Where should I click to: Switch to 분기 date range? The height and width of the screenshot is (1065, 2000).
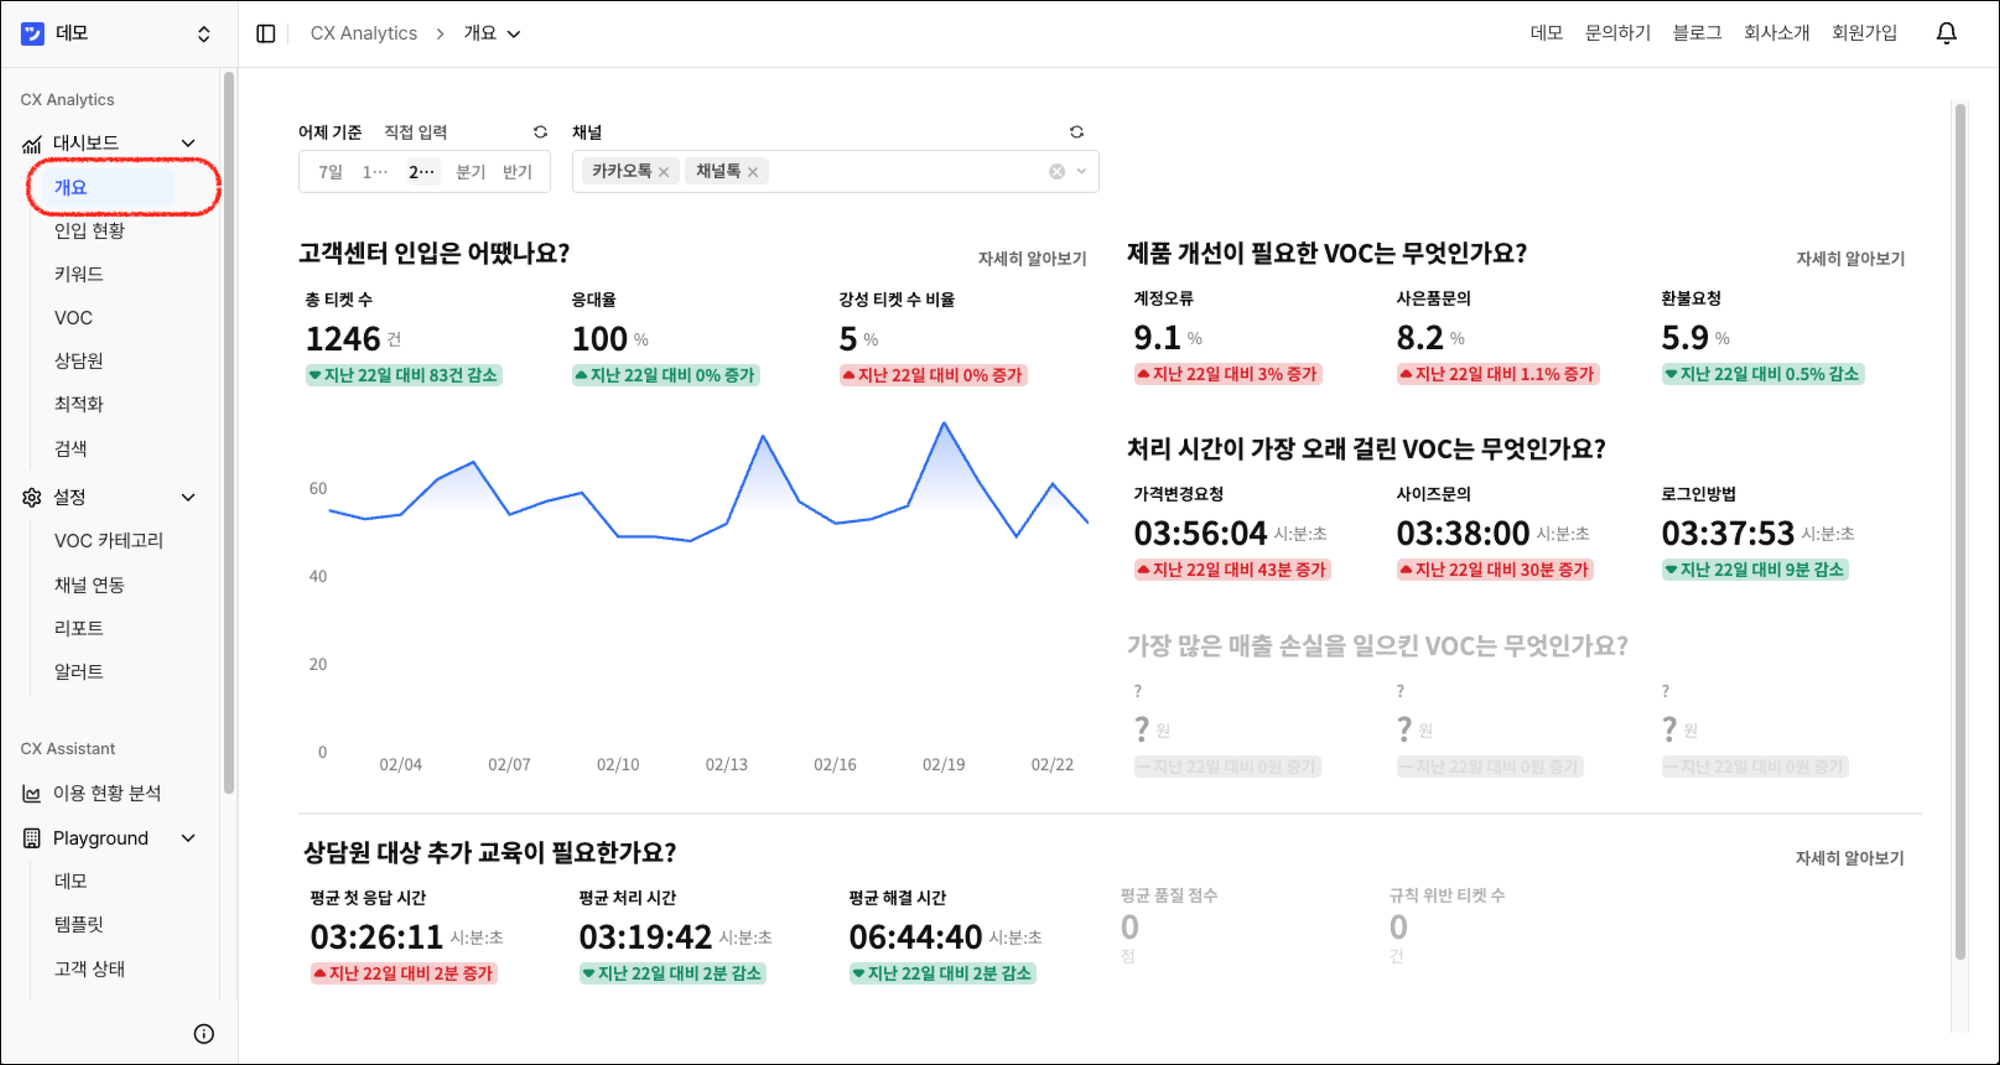pyautogui.click(x=469, y=171)
